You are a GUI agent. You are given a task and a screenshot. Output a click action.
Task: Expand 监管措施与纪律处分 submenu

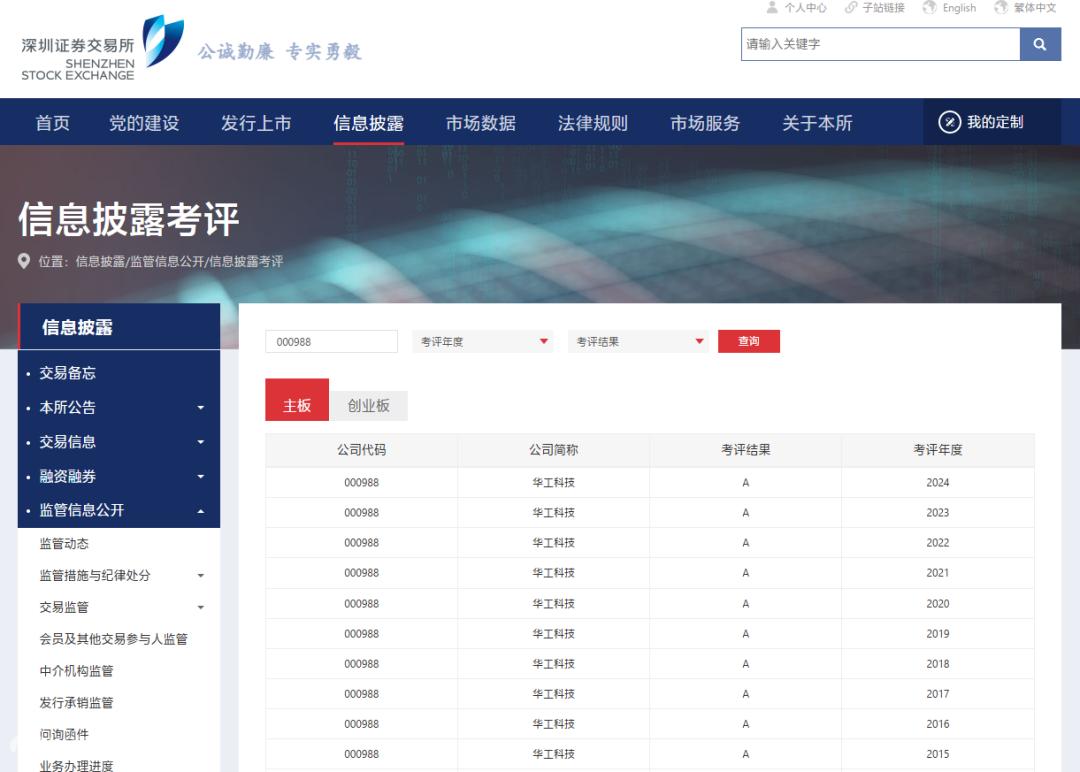click(x=200, y=576)
